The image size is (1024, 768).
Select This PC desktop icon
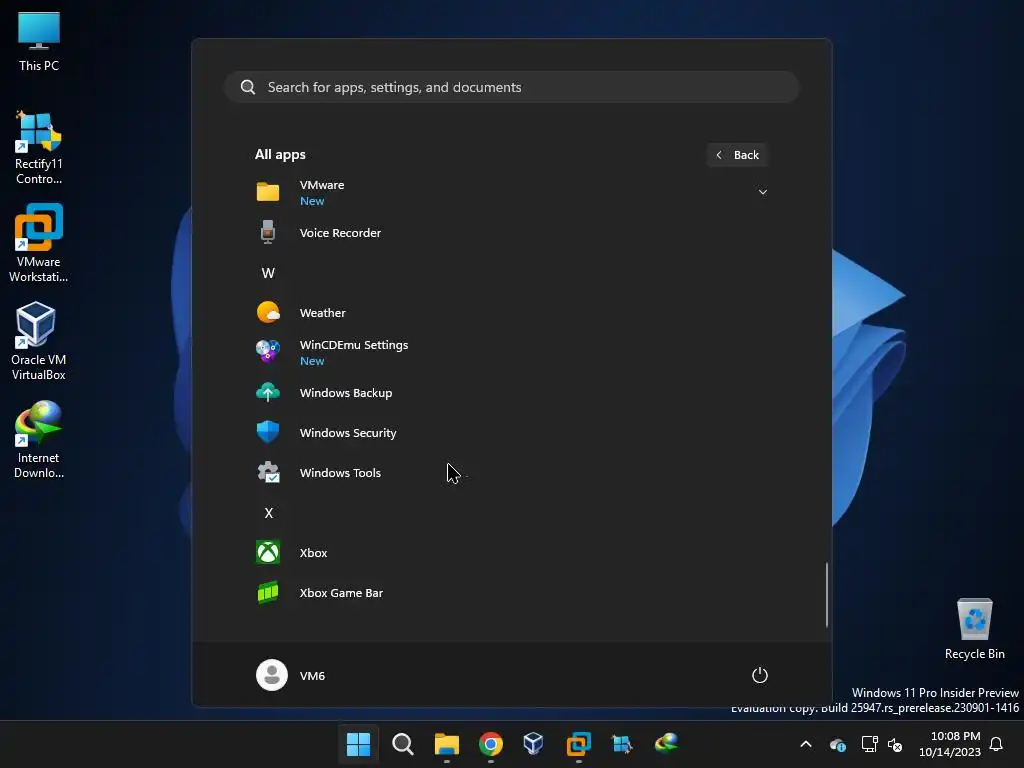39,42
